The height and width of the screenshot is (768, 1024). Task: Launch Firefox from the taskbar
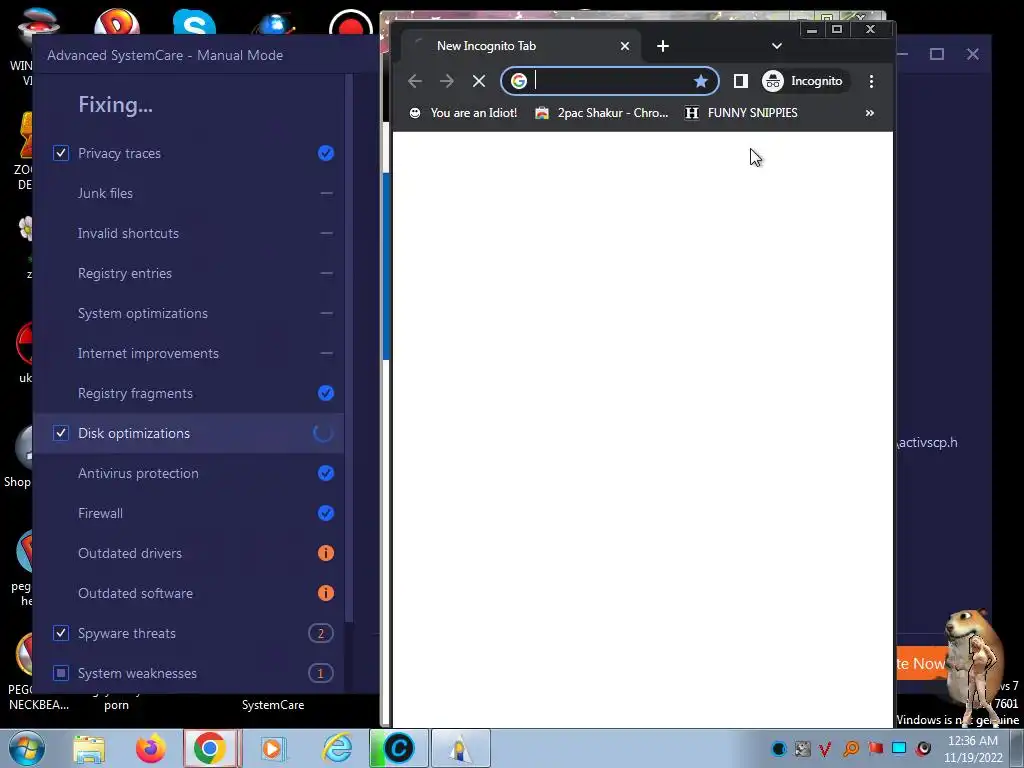pos(150,748)
